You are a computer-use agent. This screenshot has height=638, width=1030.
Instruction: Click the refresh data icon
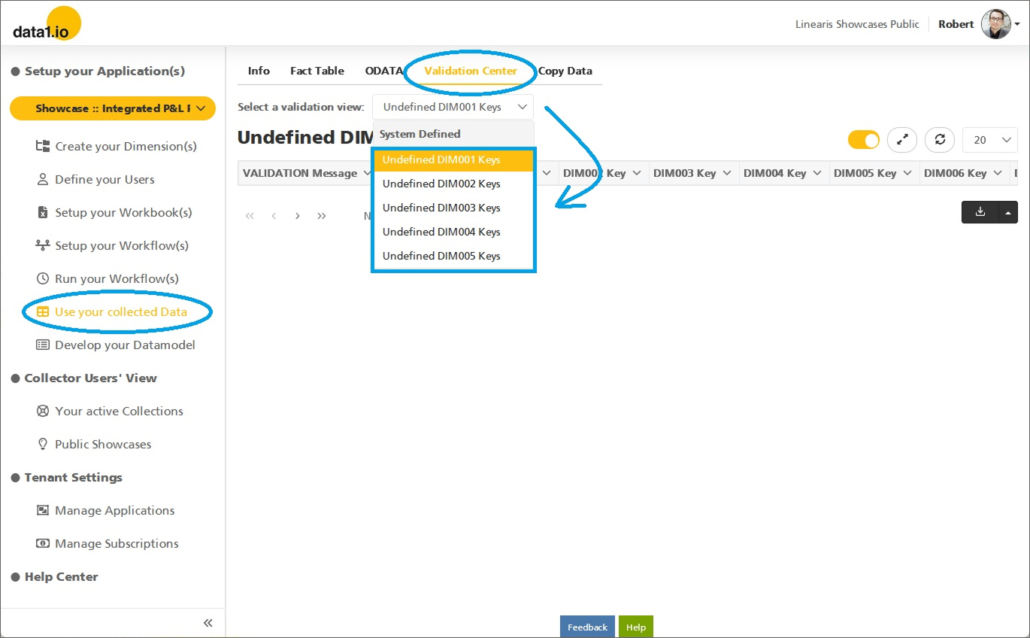pos(939,140)
